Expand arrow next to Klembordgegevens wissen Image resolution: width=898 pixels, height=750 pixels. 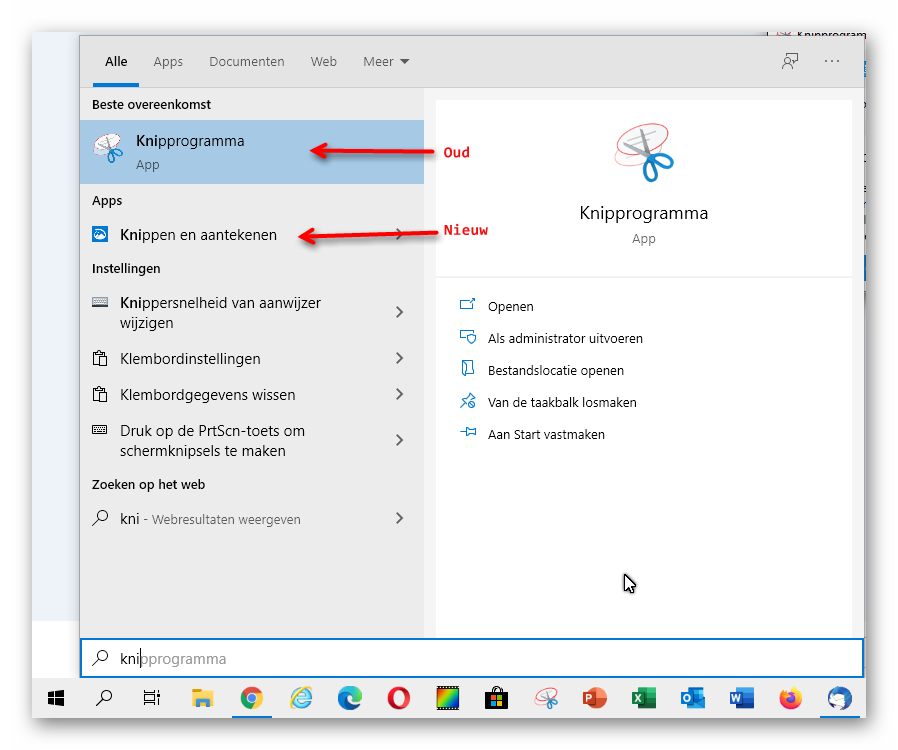(399, 395)
